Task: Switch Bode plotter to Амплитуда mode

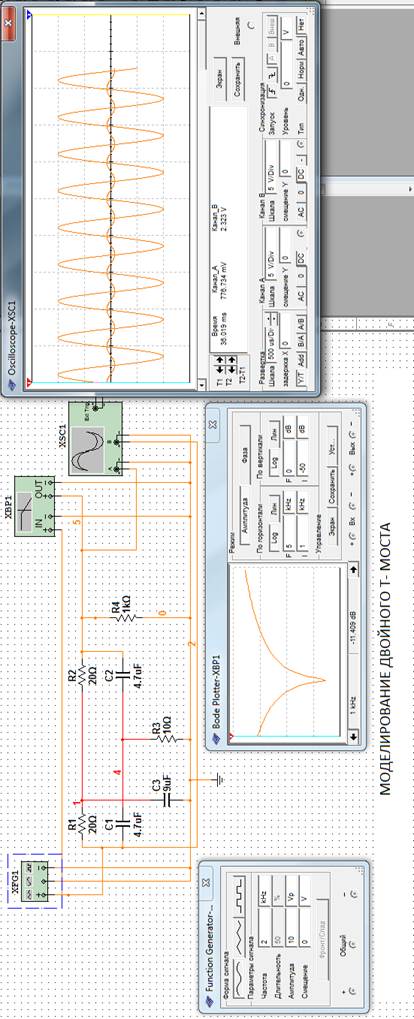Action: click(245, 515)
